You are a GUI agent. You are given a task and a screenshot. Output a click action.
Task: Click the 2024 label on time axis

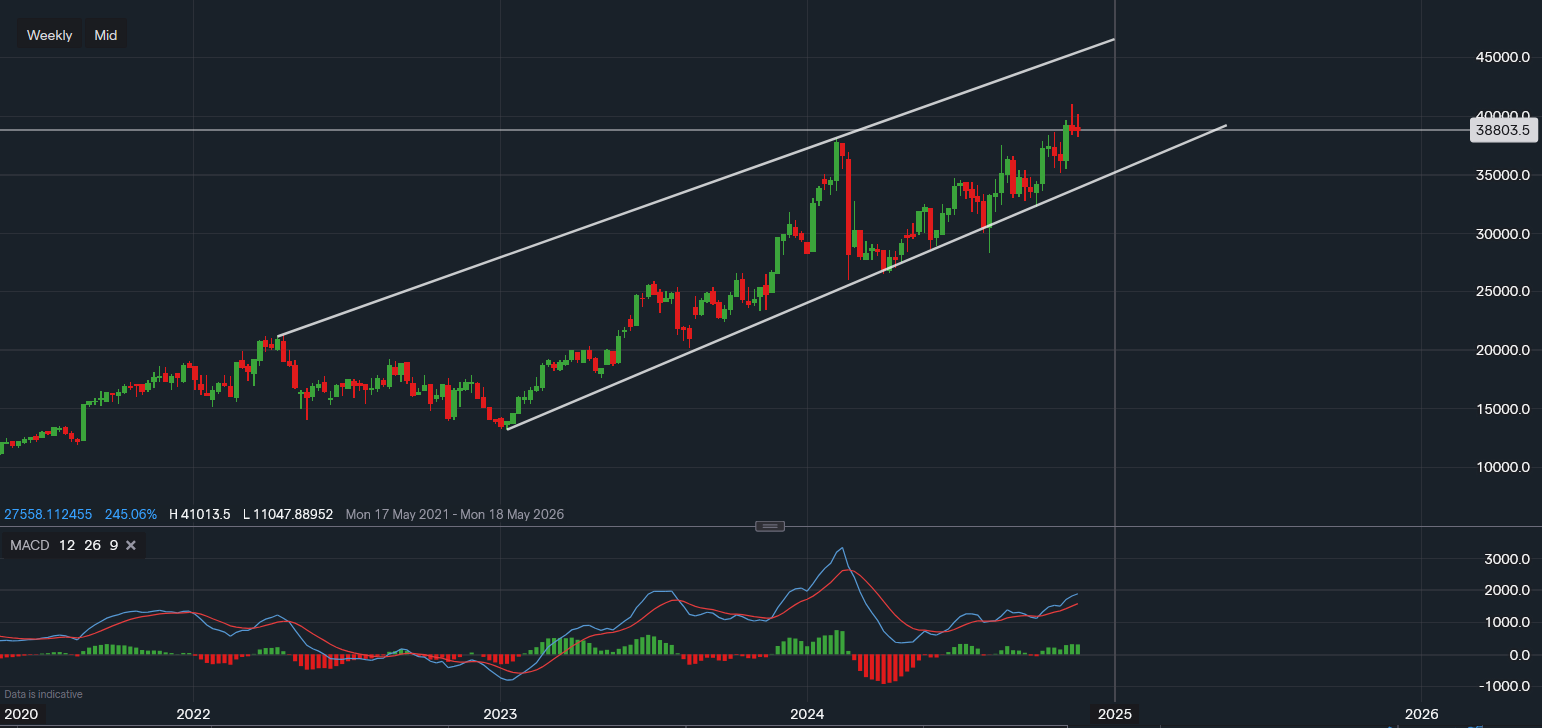click(807, 714)
